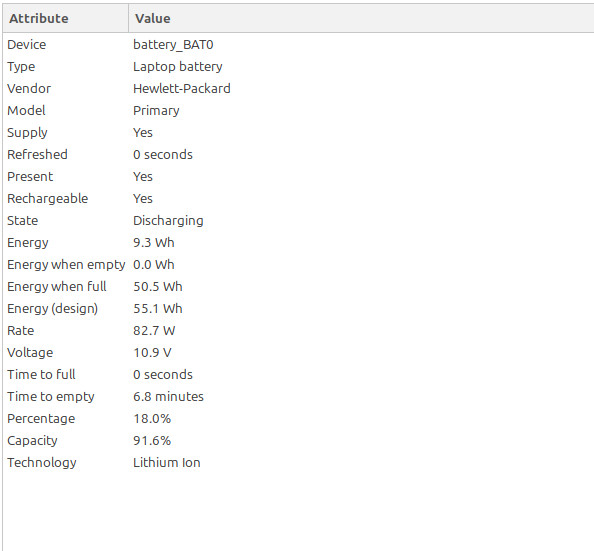Click the Technology Lithium Ion row
Viewport: 594px width, 551px height.
(x=299, y=462)
